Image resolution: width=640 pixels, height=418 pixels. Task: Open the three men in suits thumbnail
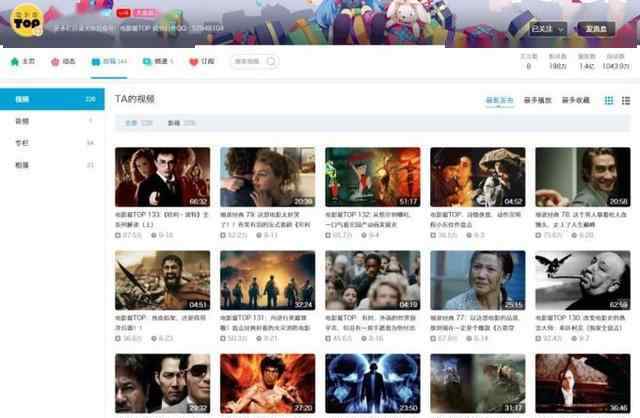coord(162,384)
